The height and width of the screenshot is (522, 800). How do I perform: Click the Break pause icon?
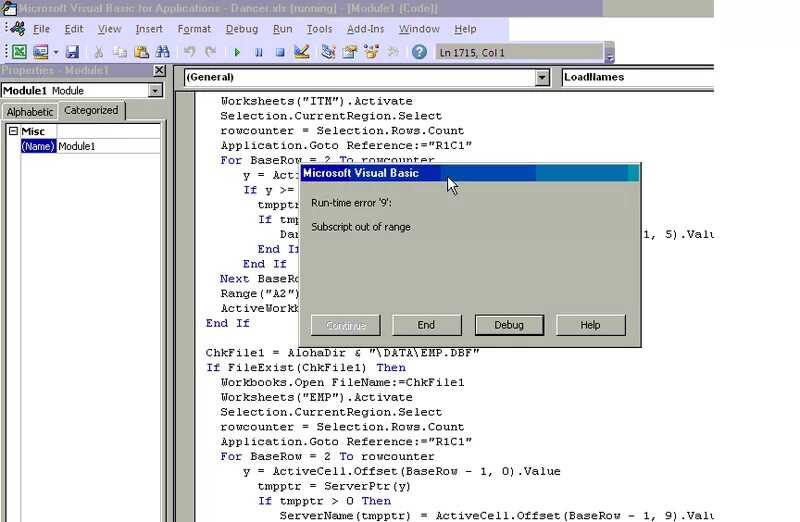[x=259, y=52]
